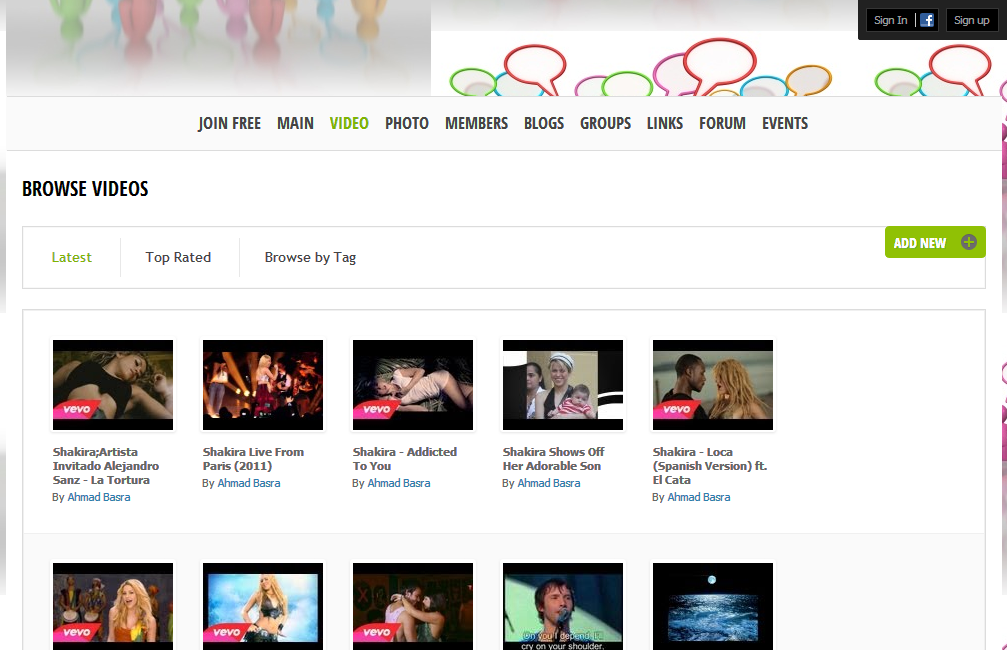The height and width of the screenshot is (650, 1007).
Task: Open the JOIN FREE menu item
Action: [x=229, y=123]
